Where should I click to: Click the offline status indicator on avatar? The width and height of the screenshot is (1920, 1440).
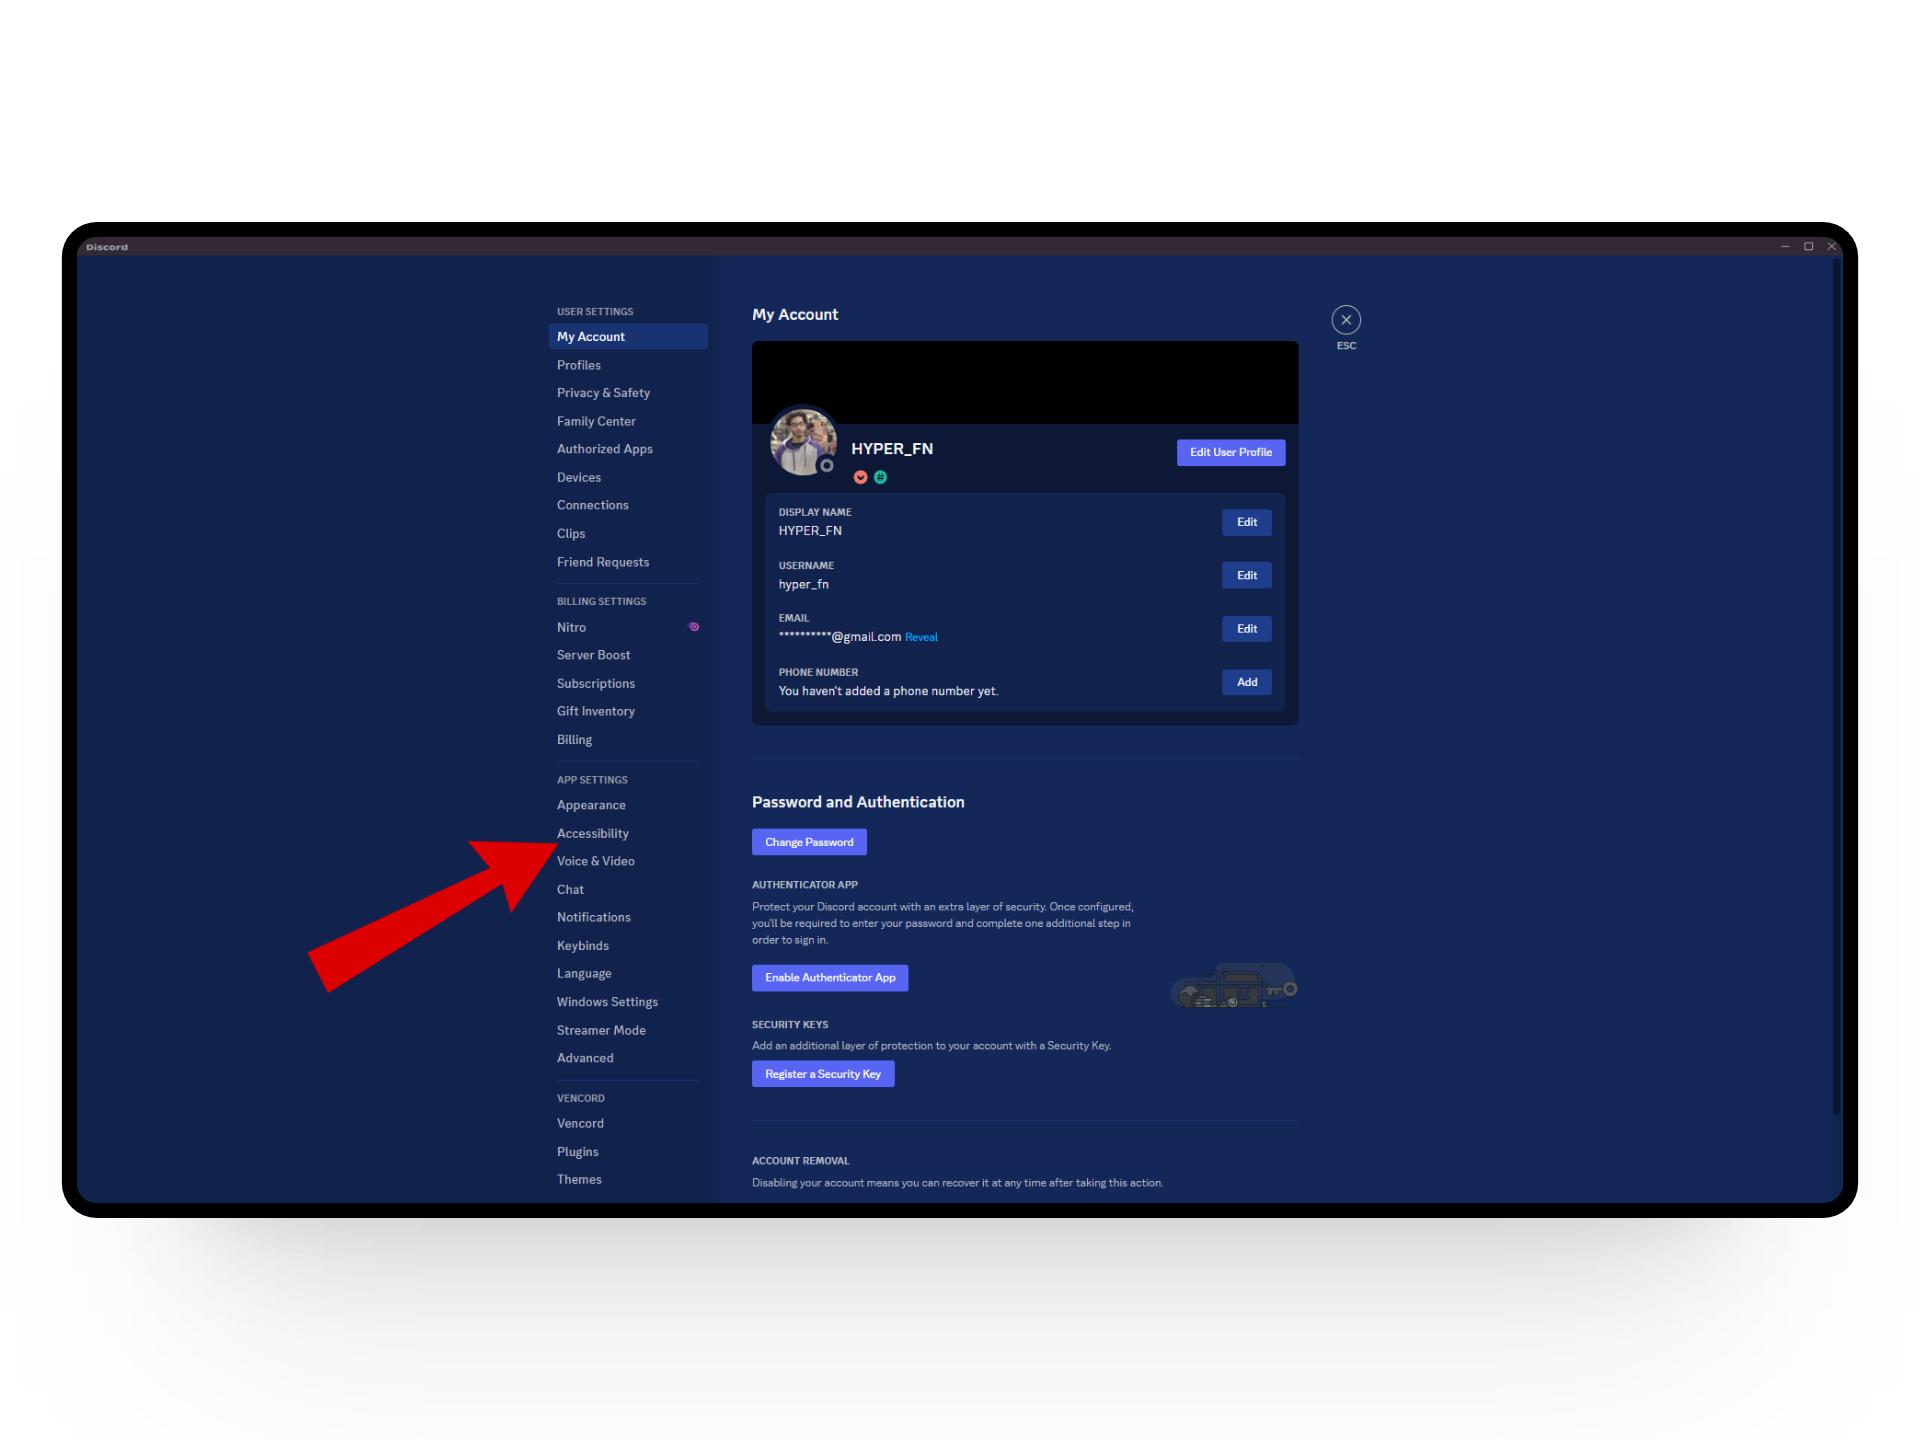(x=826, y=465)
